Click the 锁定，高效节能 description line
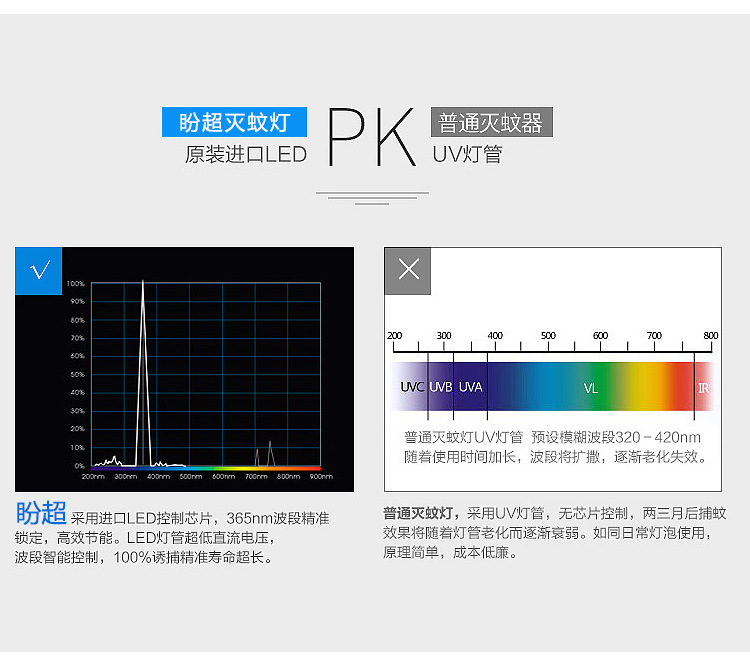This screenshot has width=750, height=660. [x=145, y=538]
